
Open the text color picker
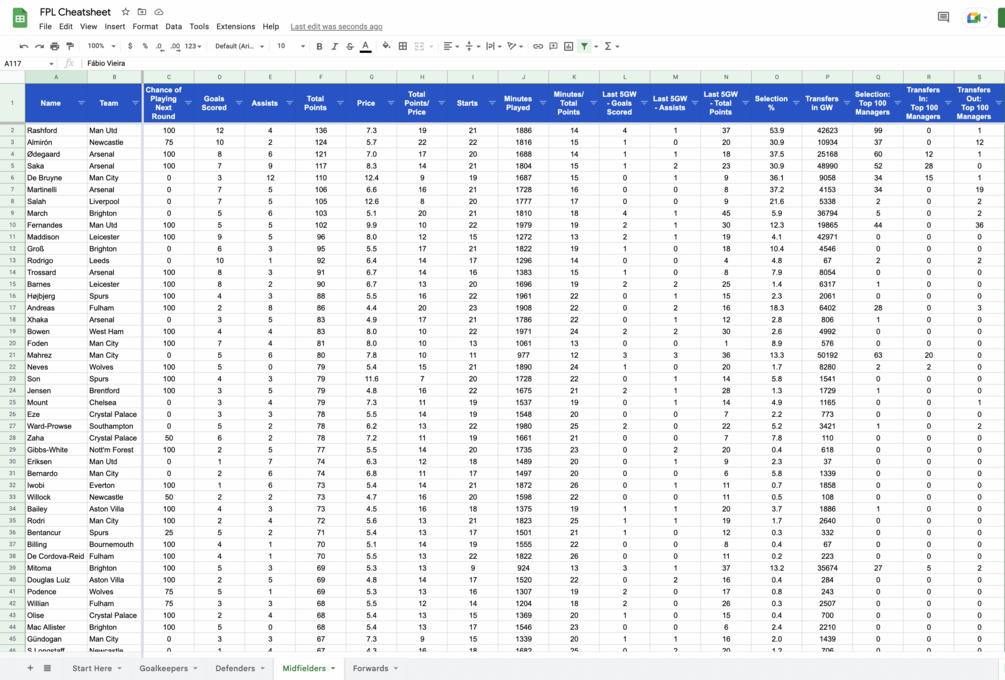point(365,46)
